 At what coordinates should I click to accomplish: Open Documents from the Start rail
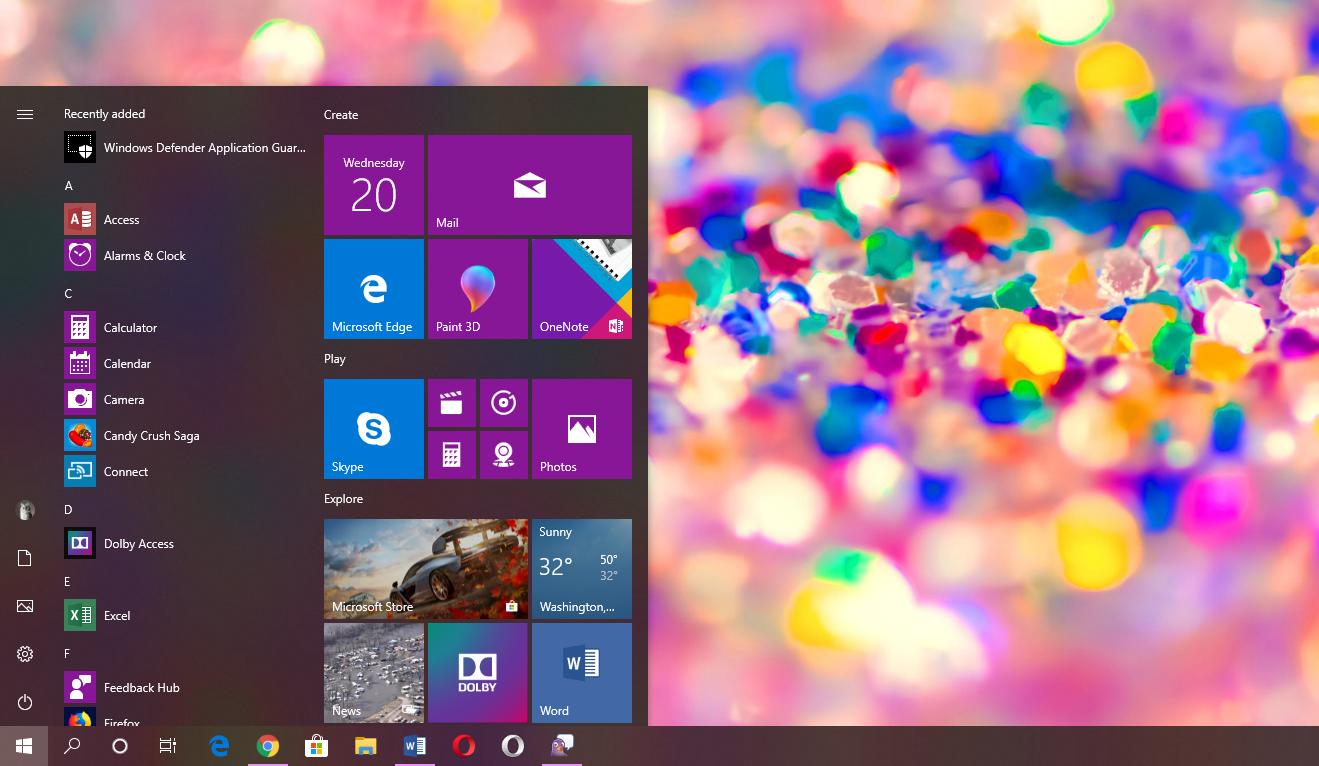pyautogui.click(x=25, y=558)
